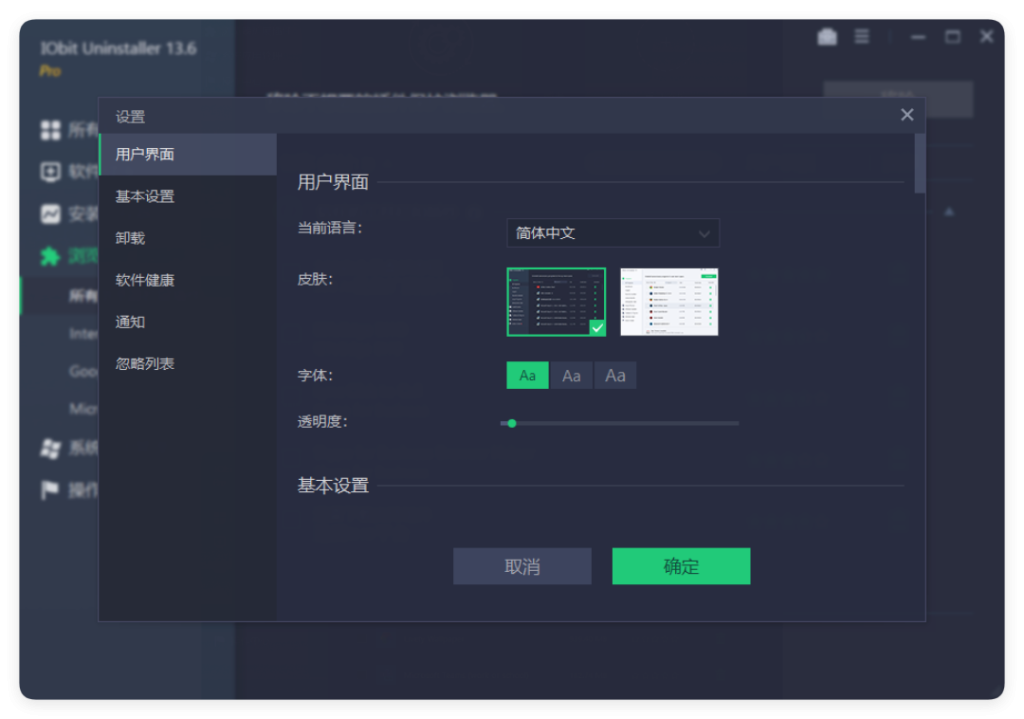Click the 透明度 transparency slider track
1024x719 pixels.
click(x=620, y=423)
